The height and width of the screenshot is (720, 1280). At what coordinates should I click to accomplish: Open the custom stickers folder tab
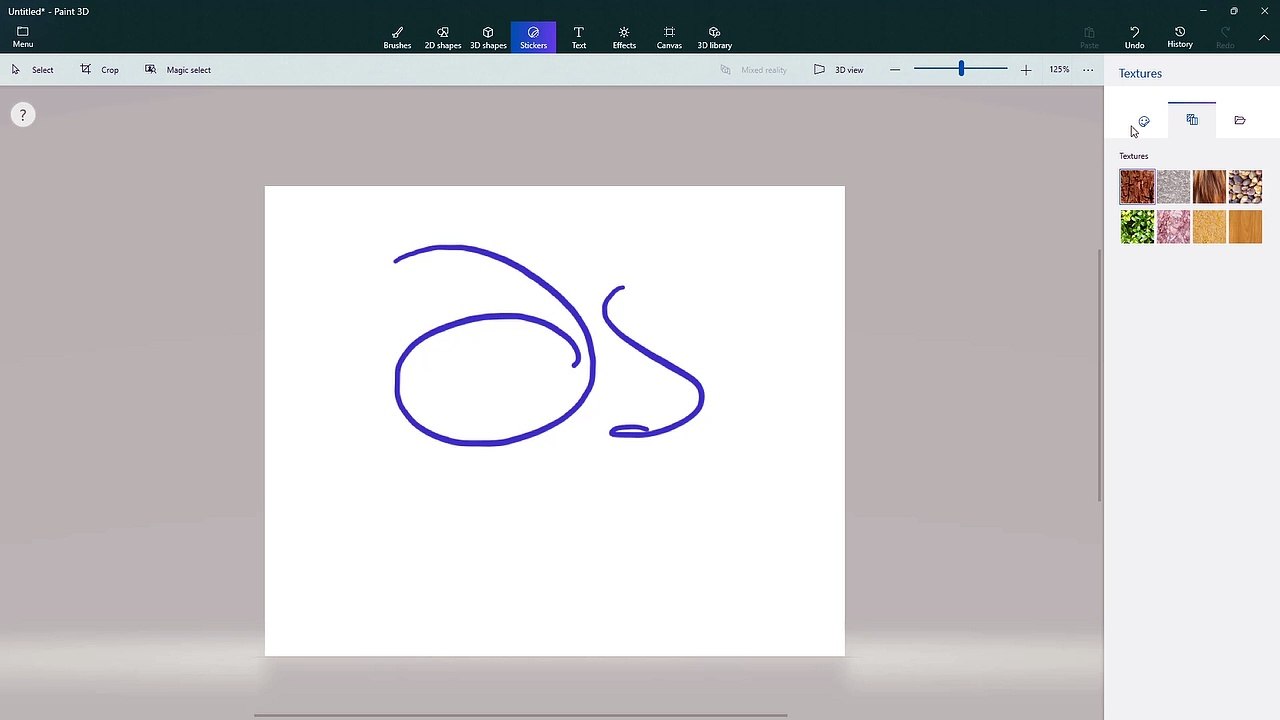[1240, 120]
